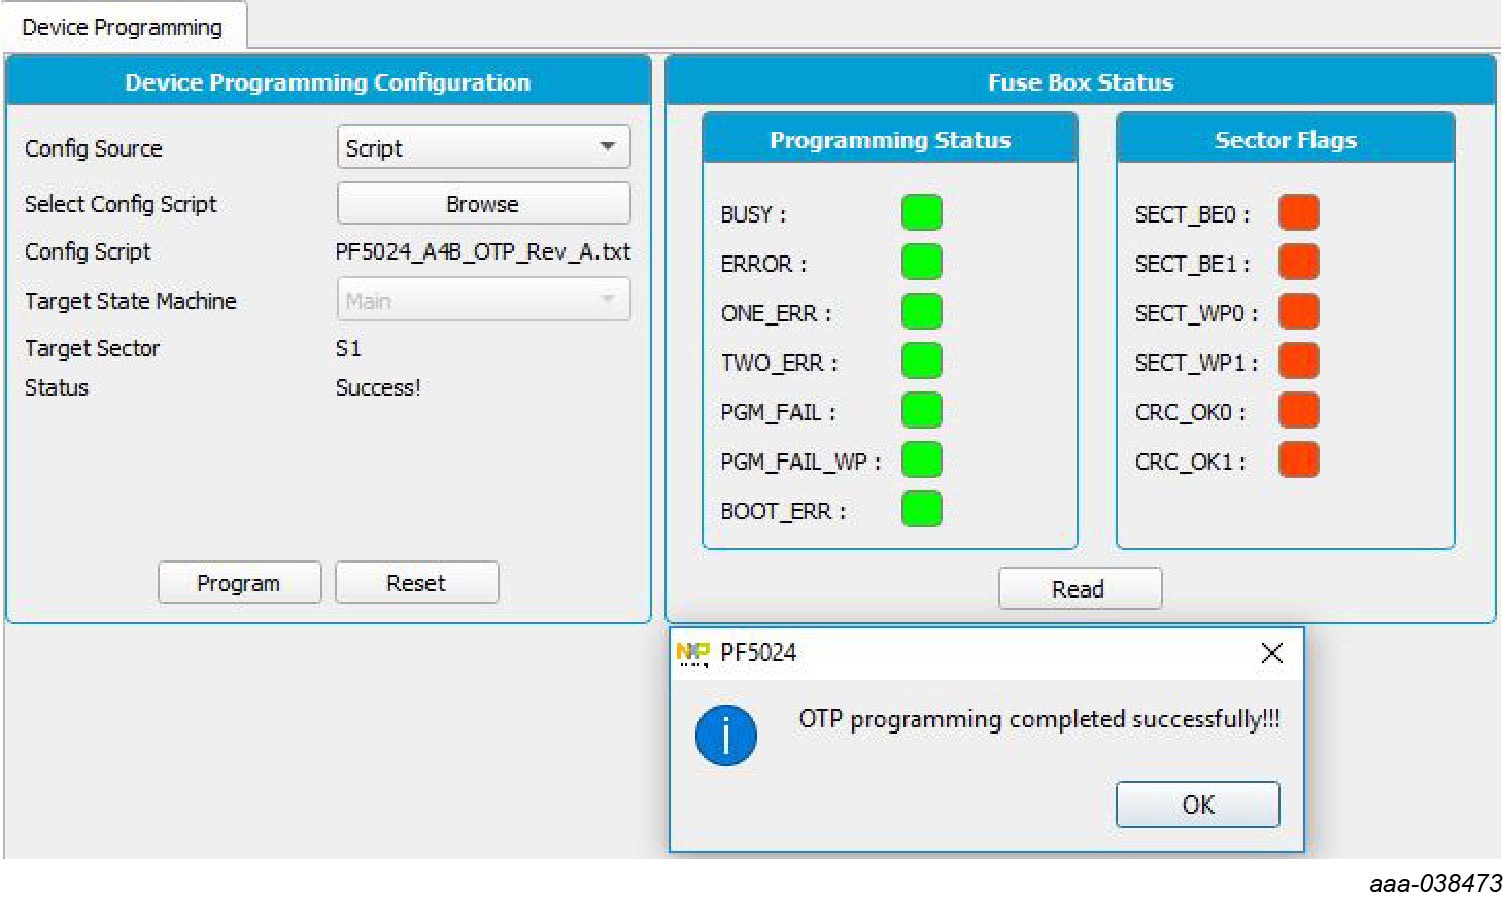Switch to the Device Programming tab
The width and height of the screenshot is (1503, 901).
122,27
